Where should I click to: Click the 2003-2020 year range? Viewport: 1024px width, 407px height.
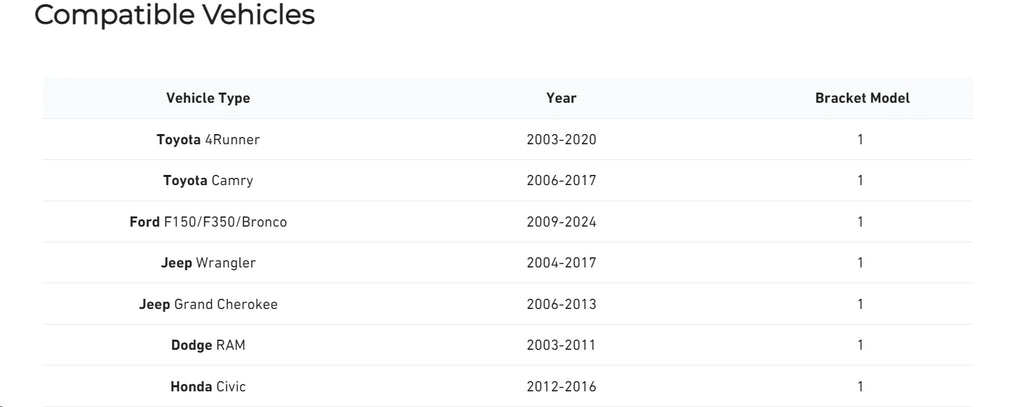click(x=562, y=139)
